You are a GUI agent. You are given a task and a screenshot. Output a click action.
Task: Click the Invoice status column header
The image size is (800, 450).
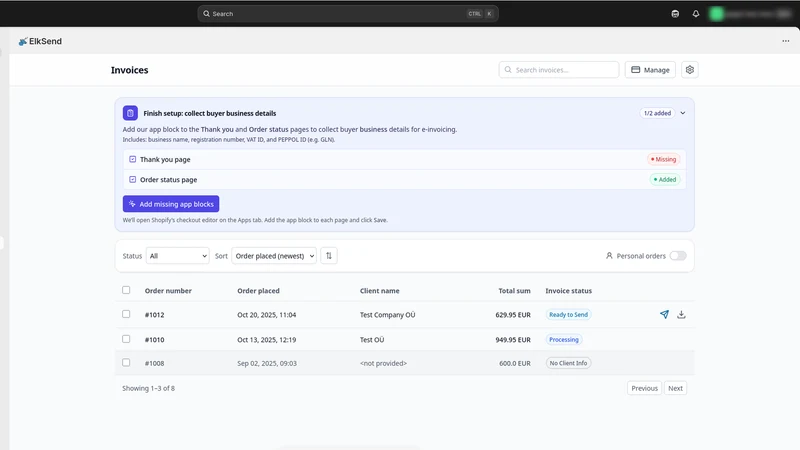568,291
